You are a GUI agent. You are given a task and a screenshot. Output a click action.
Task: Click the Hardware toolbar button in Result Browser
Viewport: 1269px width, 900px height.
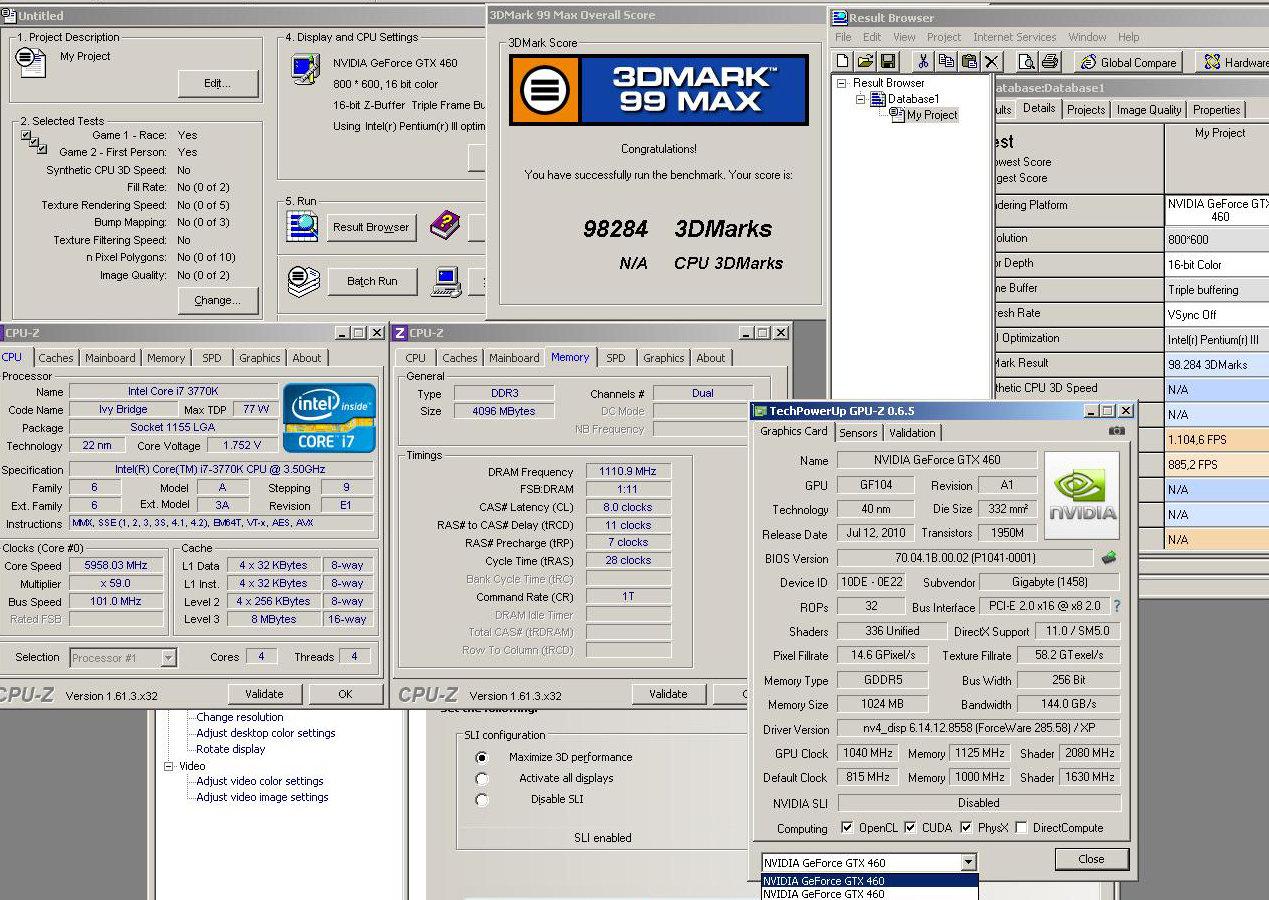point(1233,62)
